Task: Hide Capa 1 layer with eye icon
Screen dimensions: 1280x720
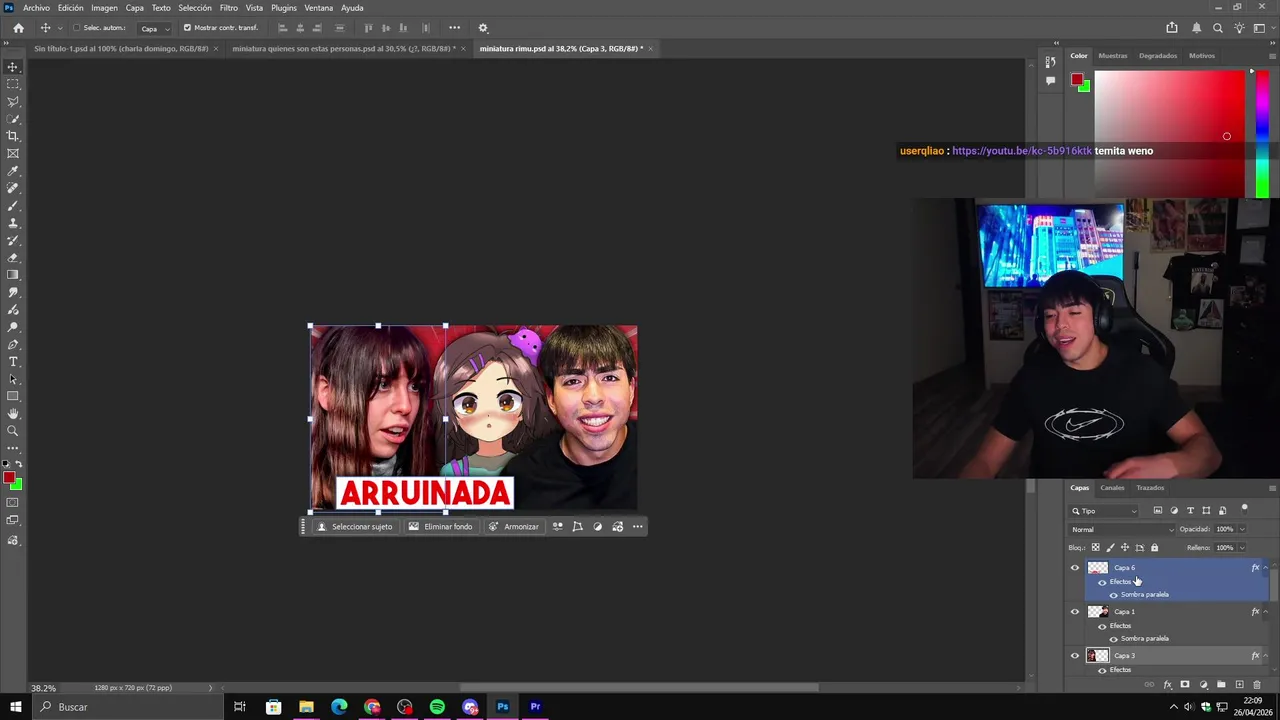Action: coord(1075,612)
